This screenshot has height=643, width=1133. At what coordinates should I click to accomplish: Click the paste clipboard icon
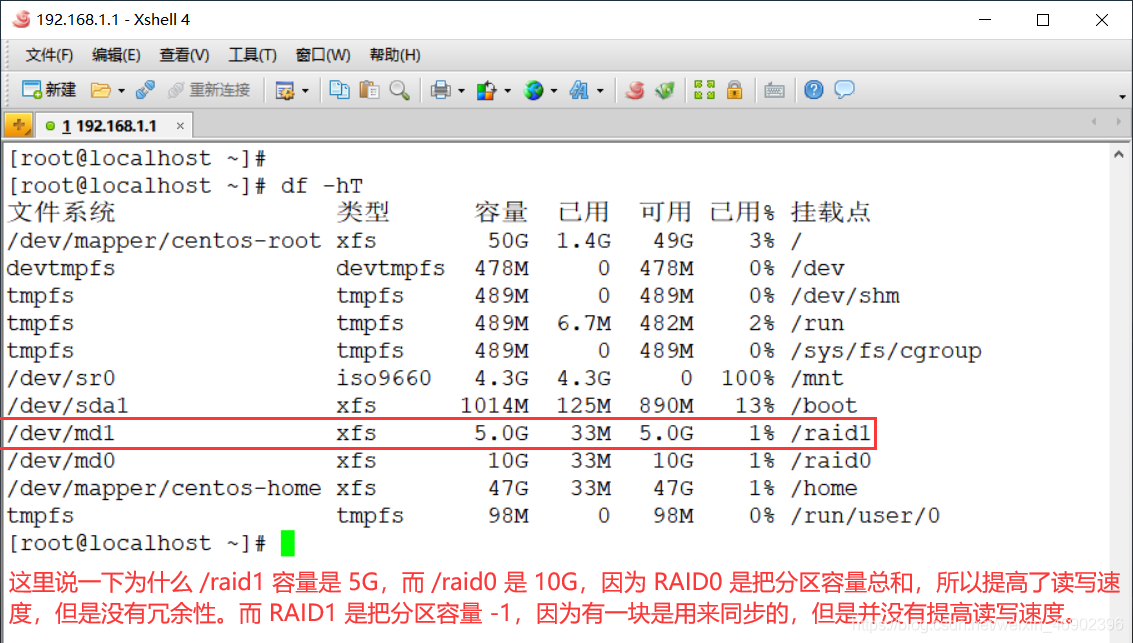click(x=369, y=90)
